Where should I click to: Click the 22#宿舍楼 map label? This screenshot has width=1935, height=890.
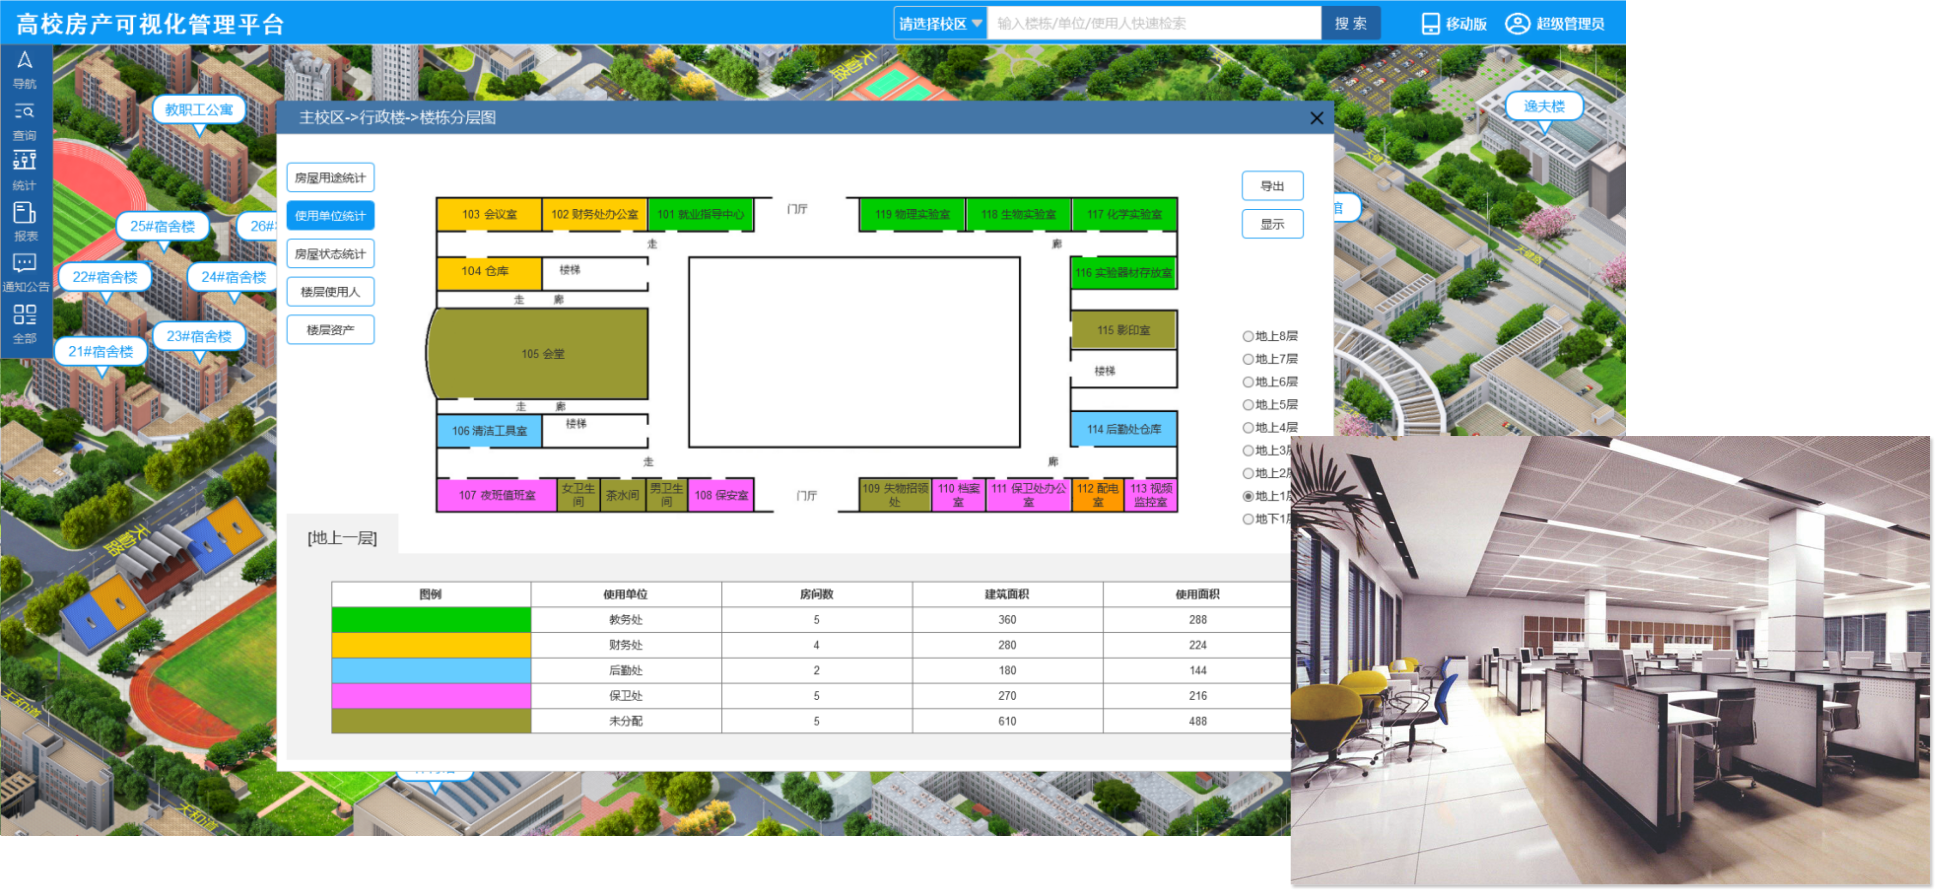tap(104, 277)
